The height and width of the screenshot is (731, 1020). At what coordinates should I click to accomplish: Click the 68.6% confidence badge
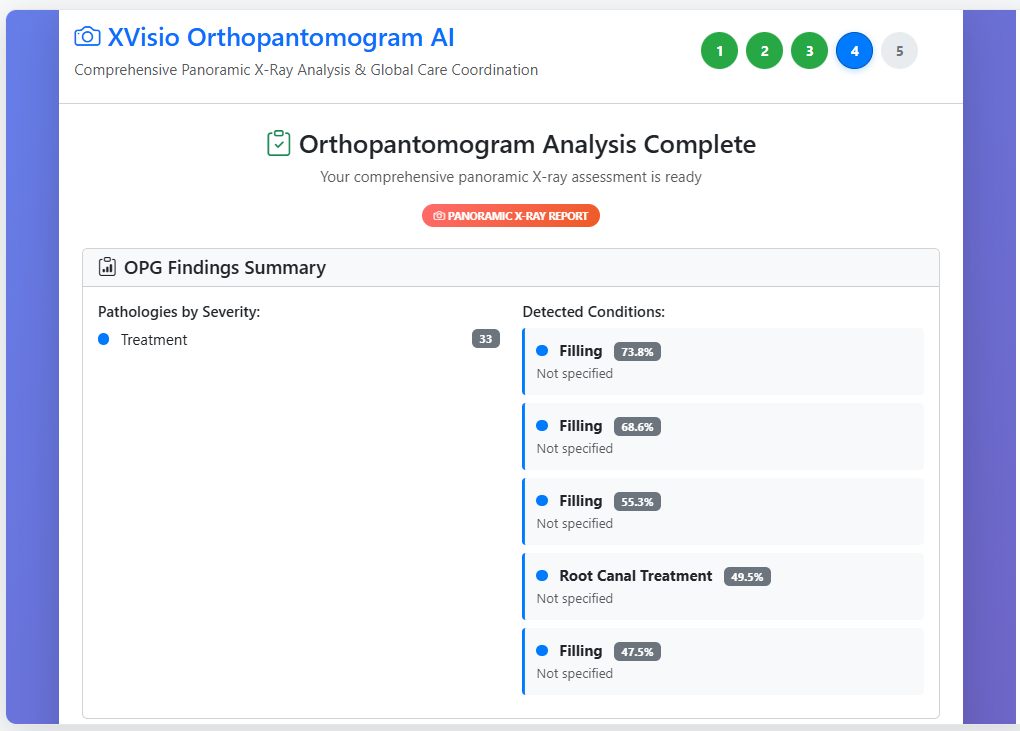pos(637,427)
